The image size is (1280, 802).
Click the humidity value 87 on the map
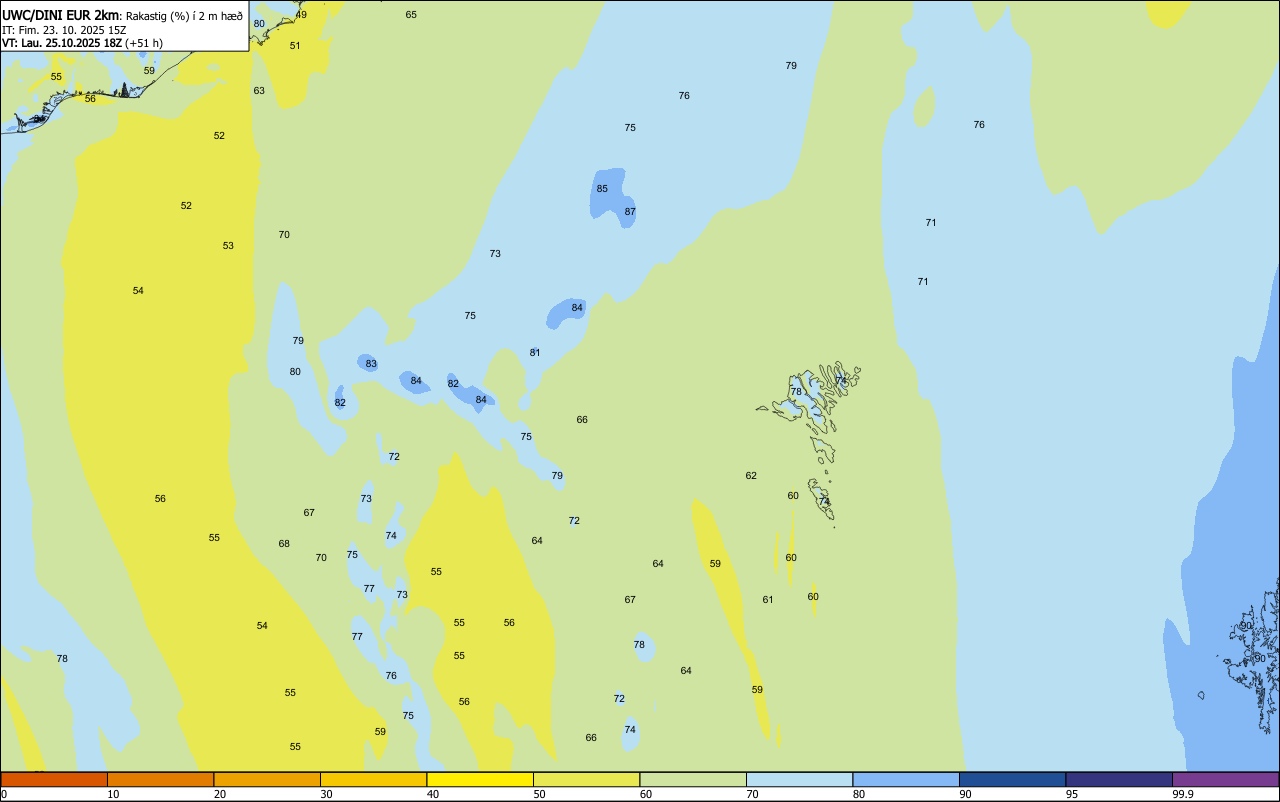(630, 212)
